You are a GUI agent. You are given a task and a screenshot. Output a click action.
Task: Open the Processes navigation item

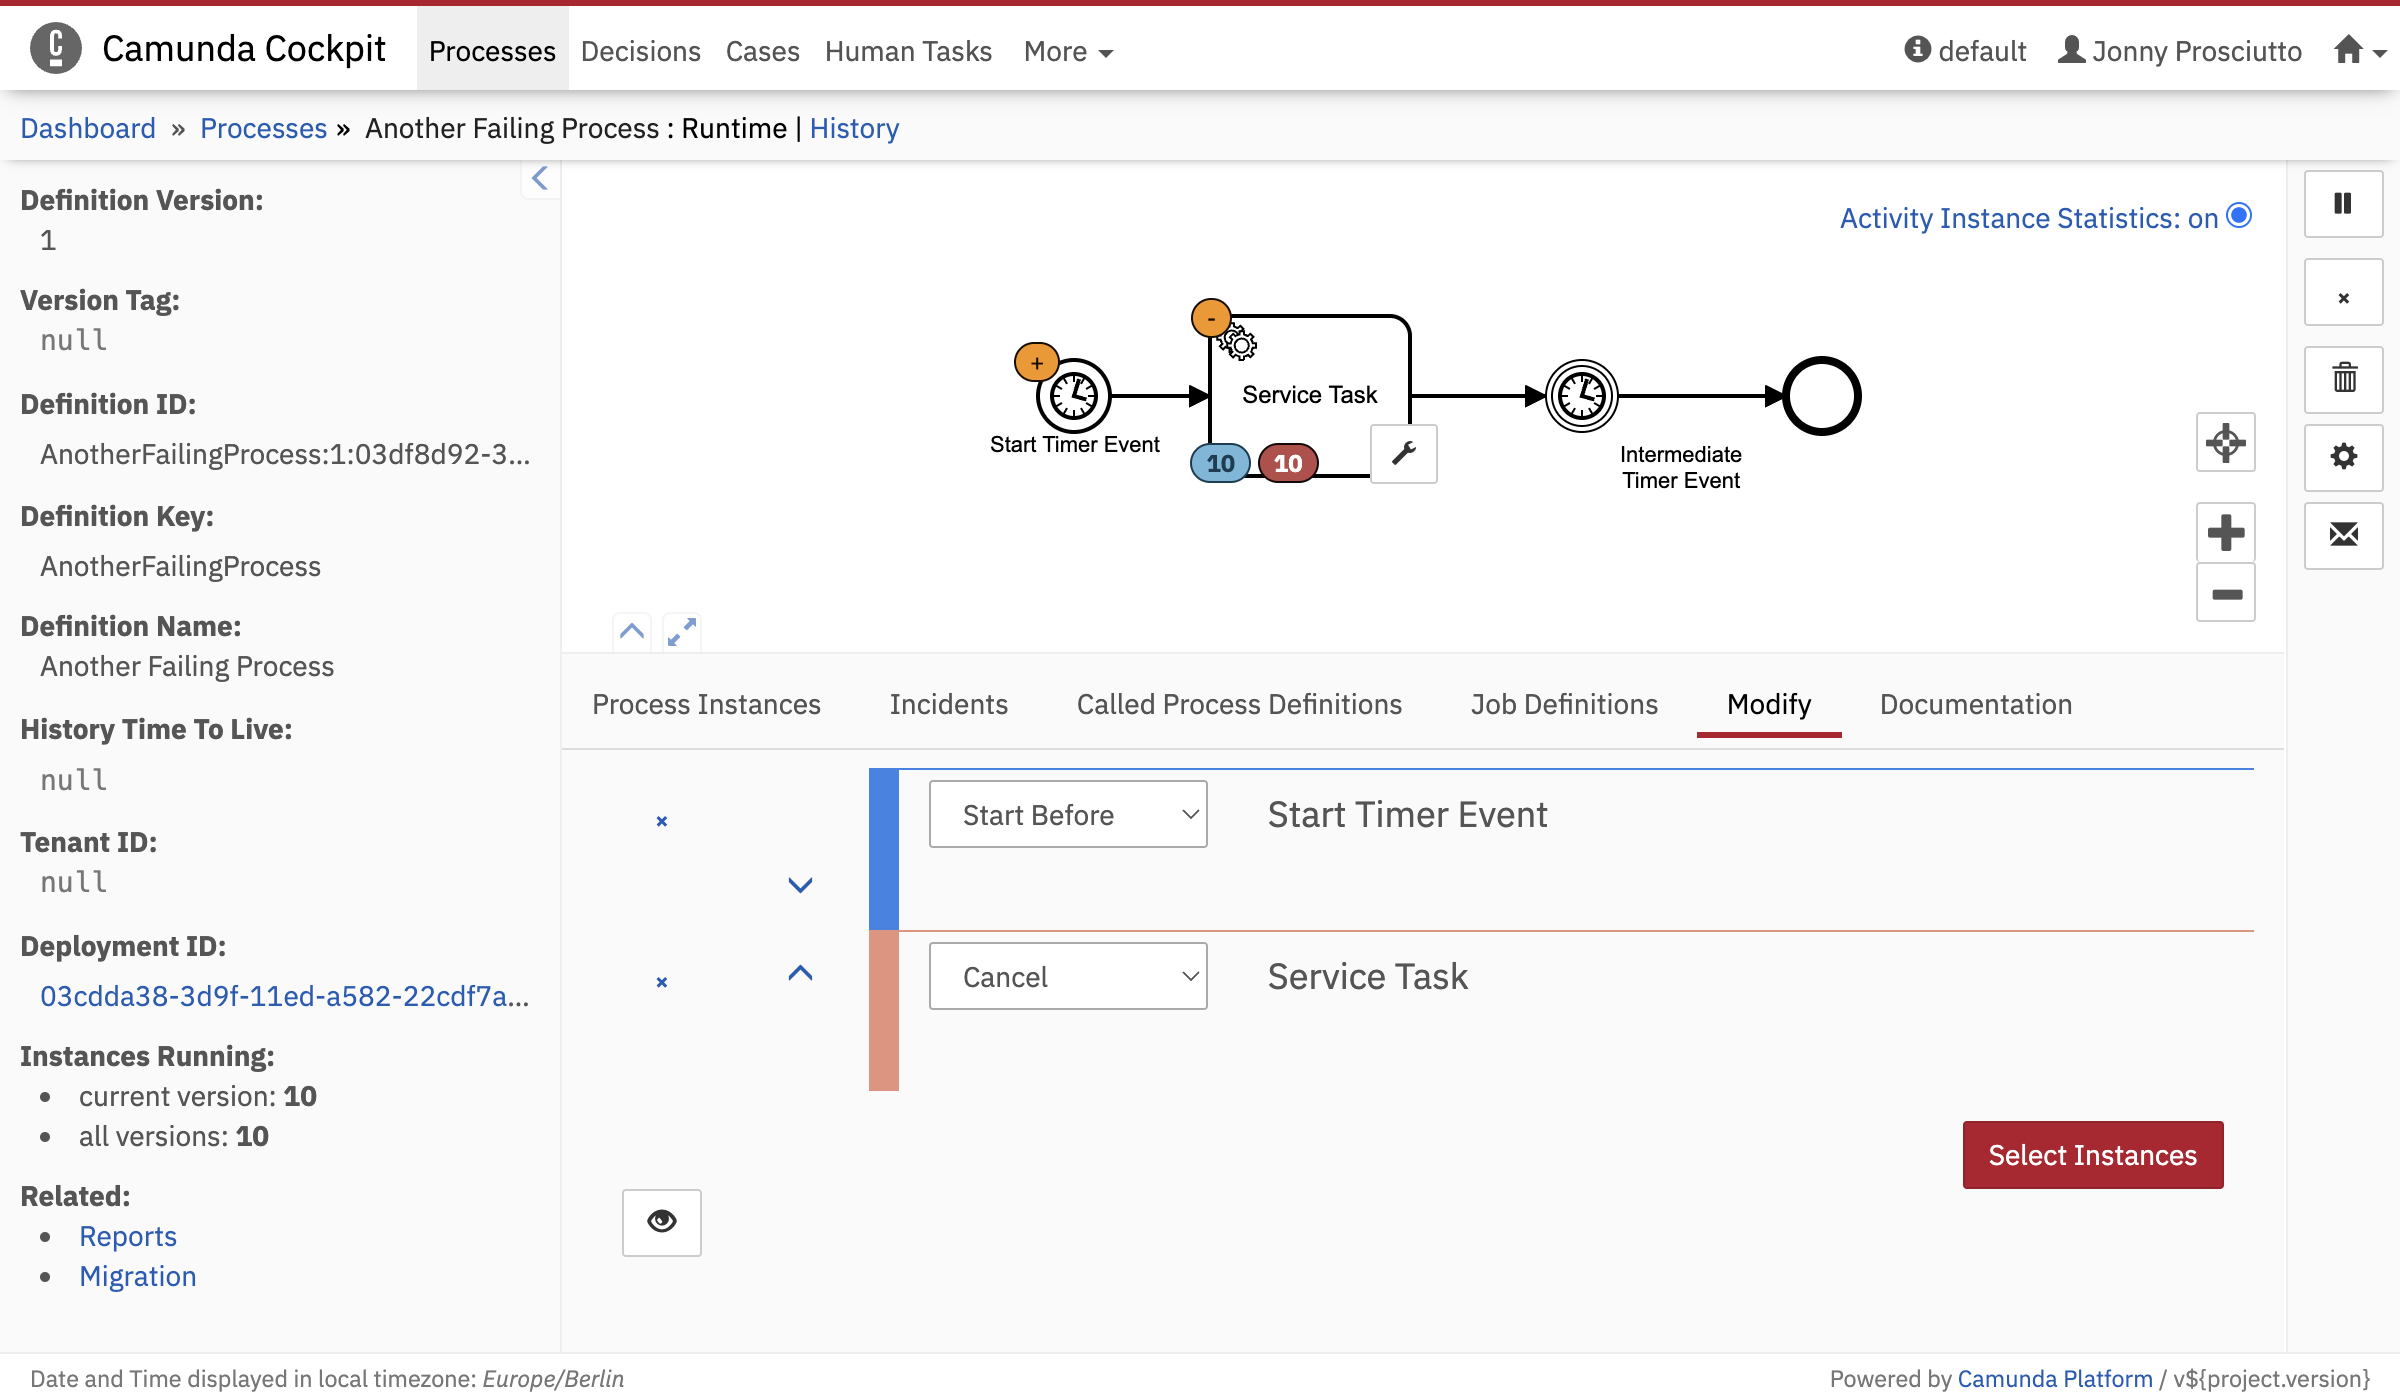[x=492, y=51]
